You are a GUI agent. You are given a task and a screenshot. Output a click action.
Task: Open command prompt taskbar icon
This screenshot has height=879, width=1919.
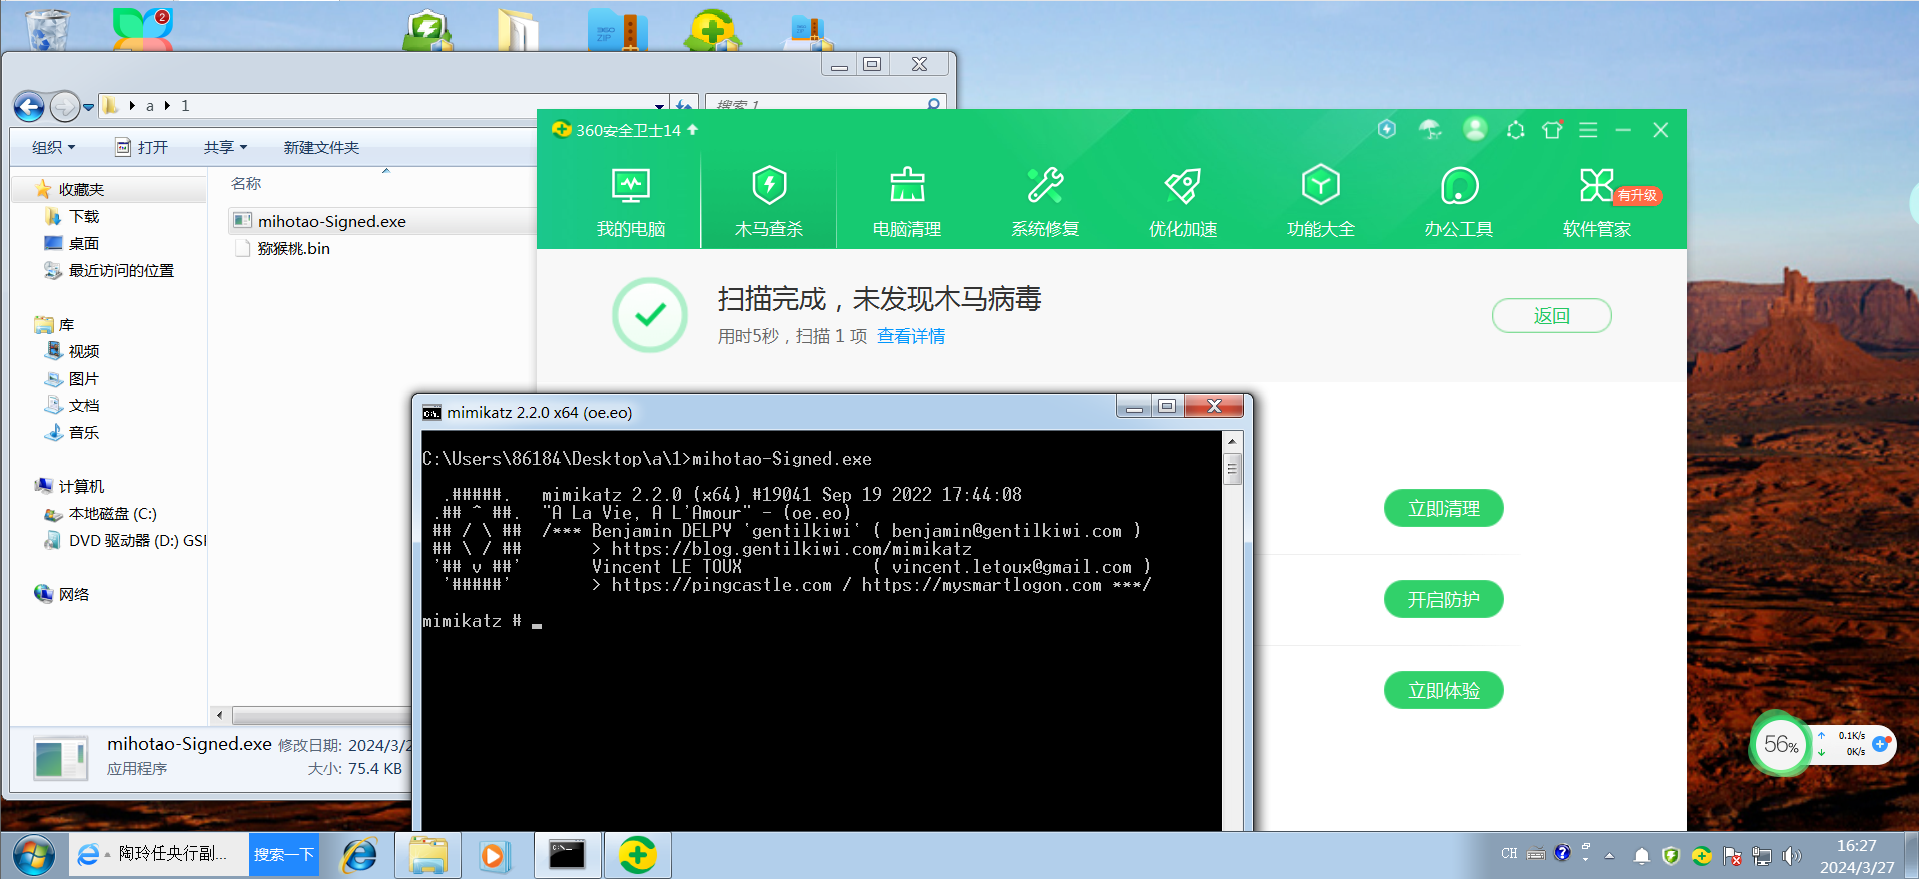pos(567,856)
